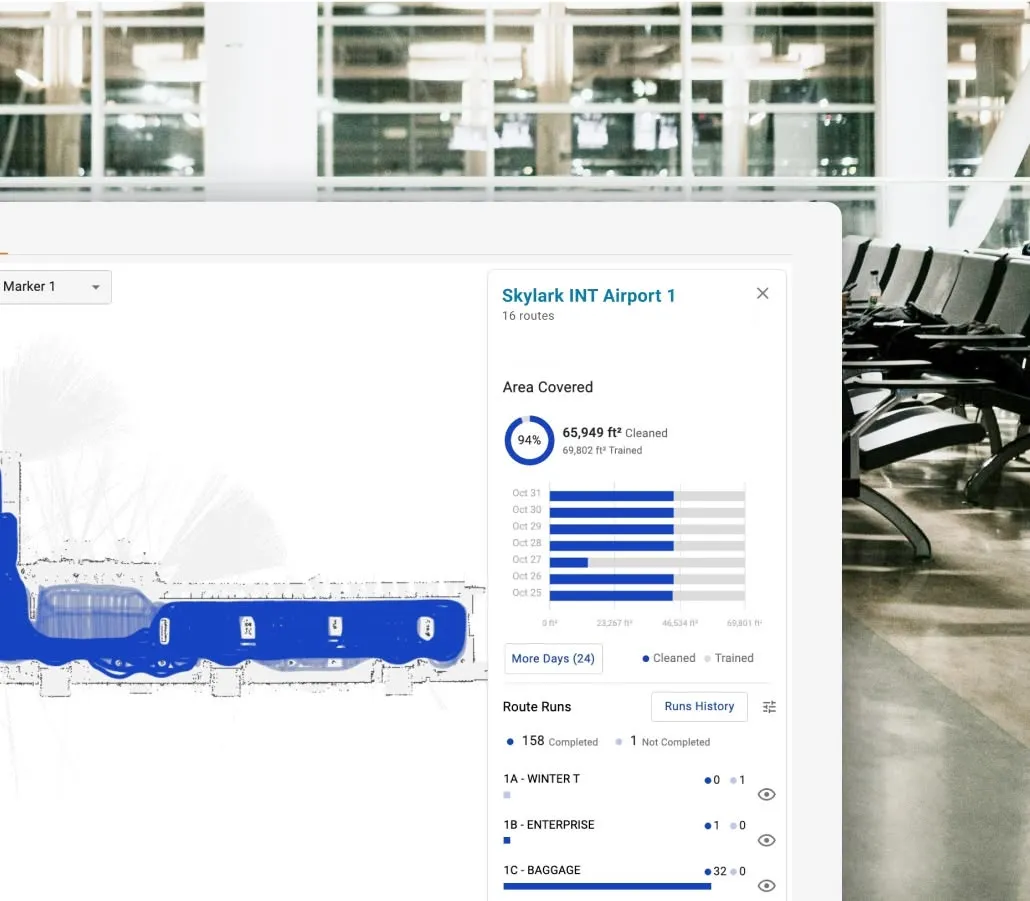
Task: Open Runs History
Action: (x=699, y=706)
